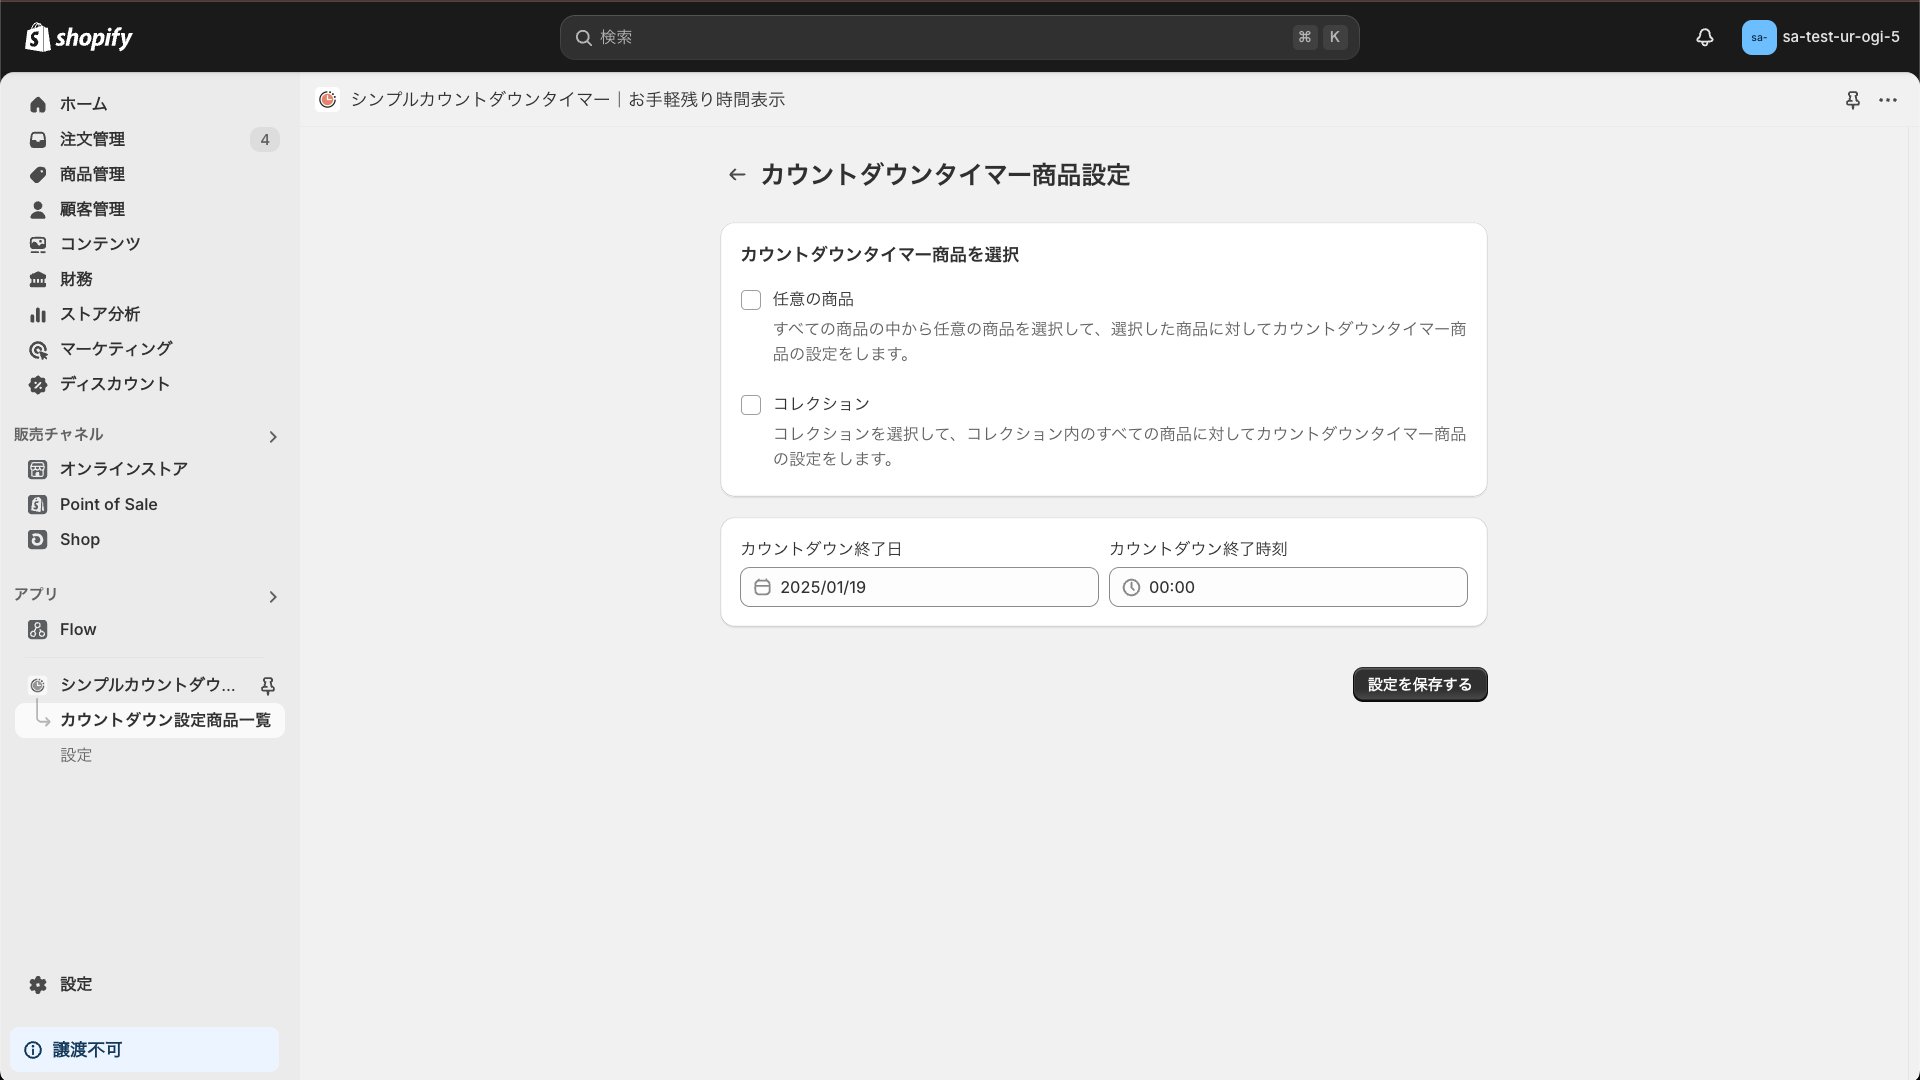The width and height of the screenshot is (1920, 1080).
Task: Expand the 販売チャネル section
Action: 272,437
